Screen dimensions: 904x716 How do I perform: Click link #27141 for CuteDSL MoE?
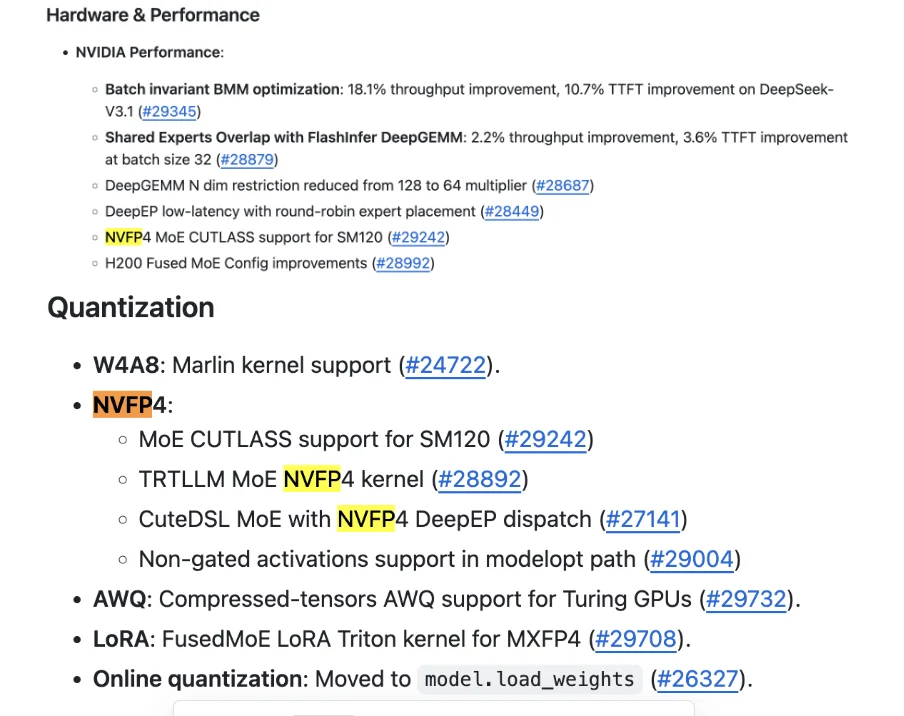coord(643,519)
